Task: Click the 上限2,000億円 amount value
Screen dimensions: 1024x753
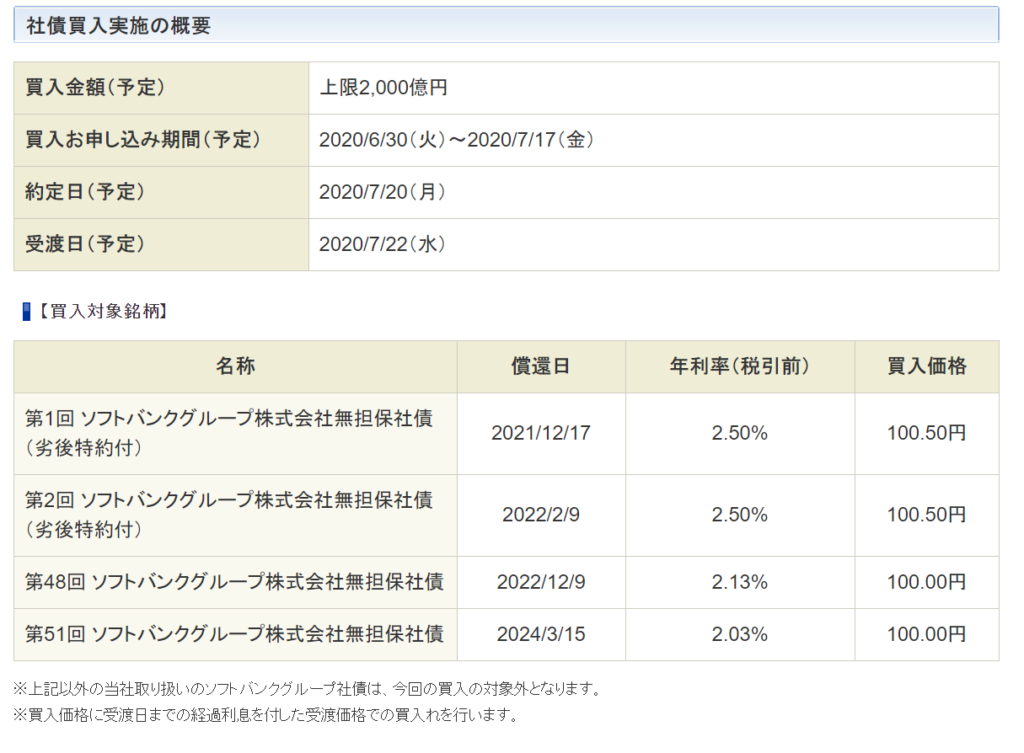Action: [x=384, y=88]
